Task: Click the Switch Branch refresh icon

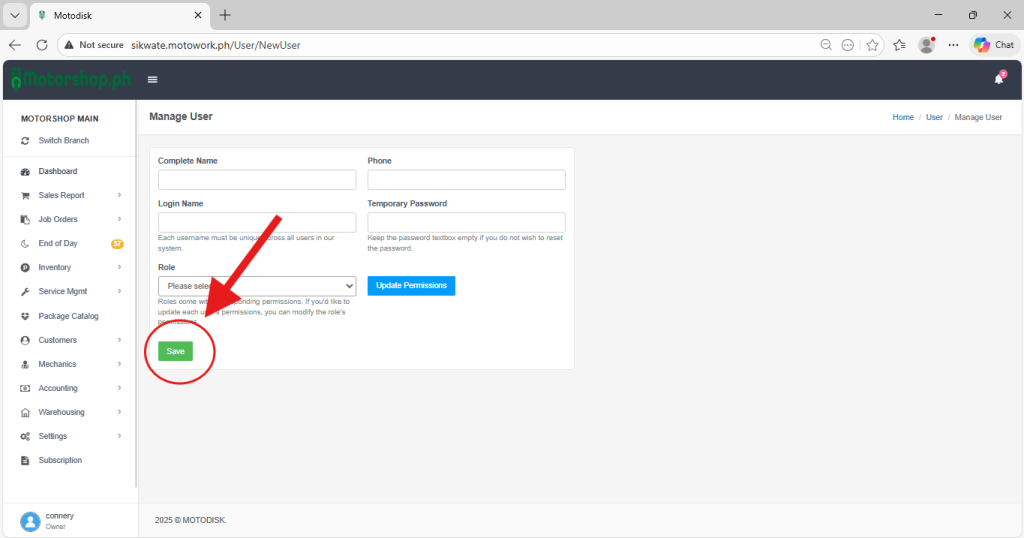Action: coord(25,141)
